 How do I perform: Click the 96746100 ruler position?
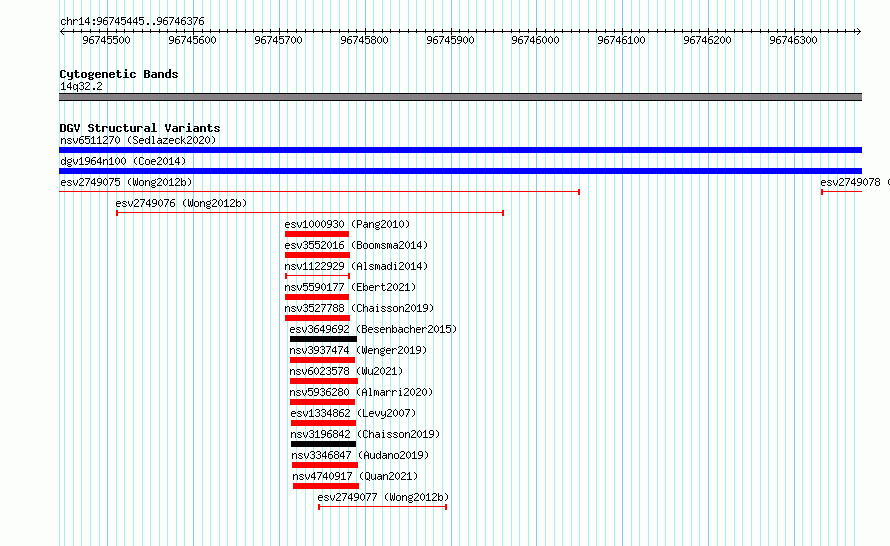click(x=622, y=40)
